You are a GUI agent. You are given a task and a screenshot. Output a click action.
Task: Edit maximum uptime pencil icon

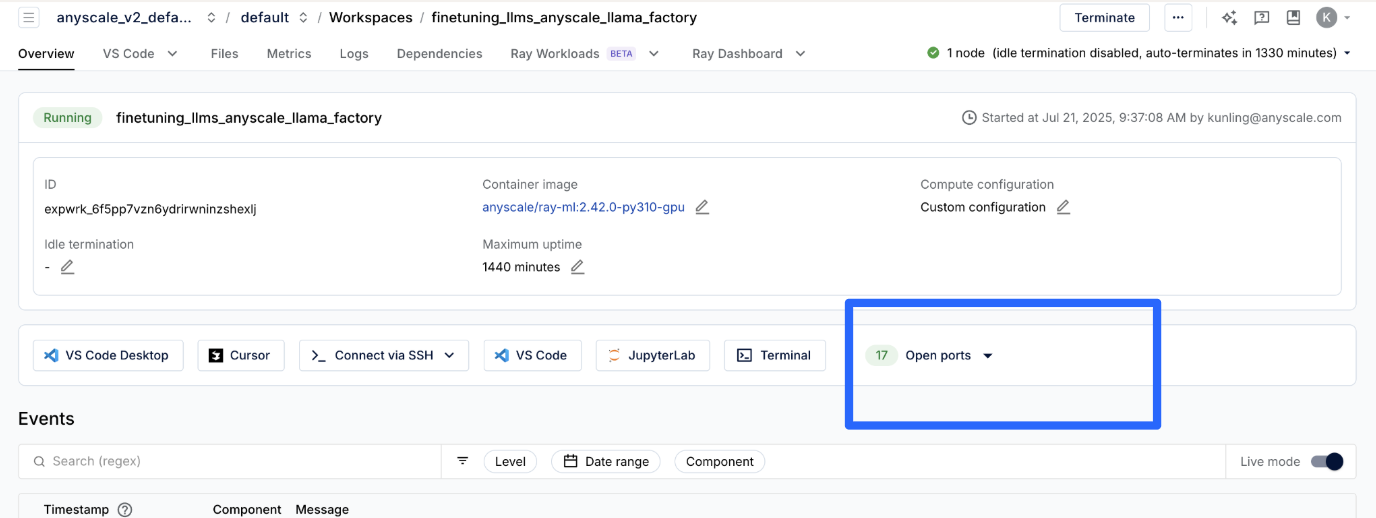(577, 267)
